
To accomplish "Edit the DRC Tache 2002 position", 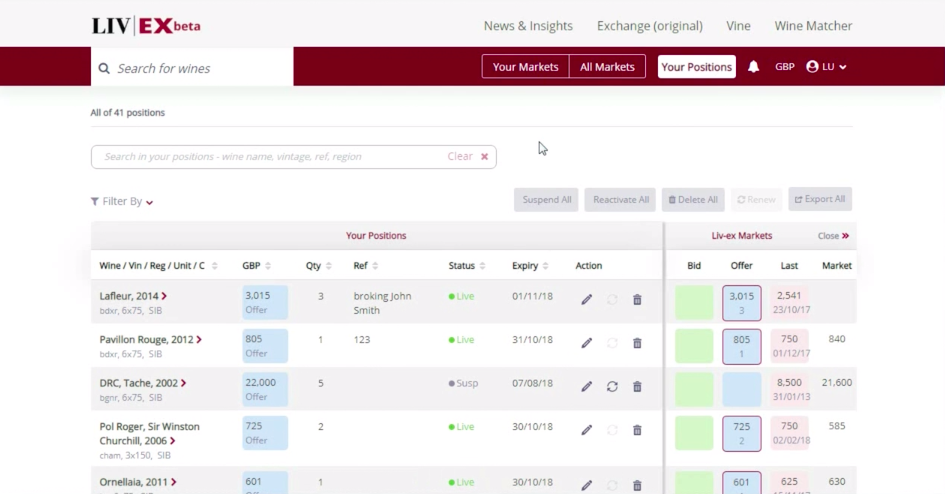I will point(586,386).
